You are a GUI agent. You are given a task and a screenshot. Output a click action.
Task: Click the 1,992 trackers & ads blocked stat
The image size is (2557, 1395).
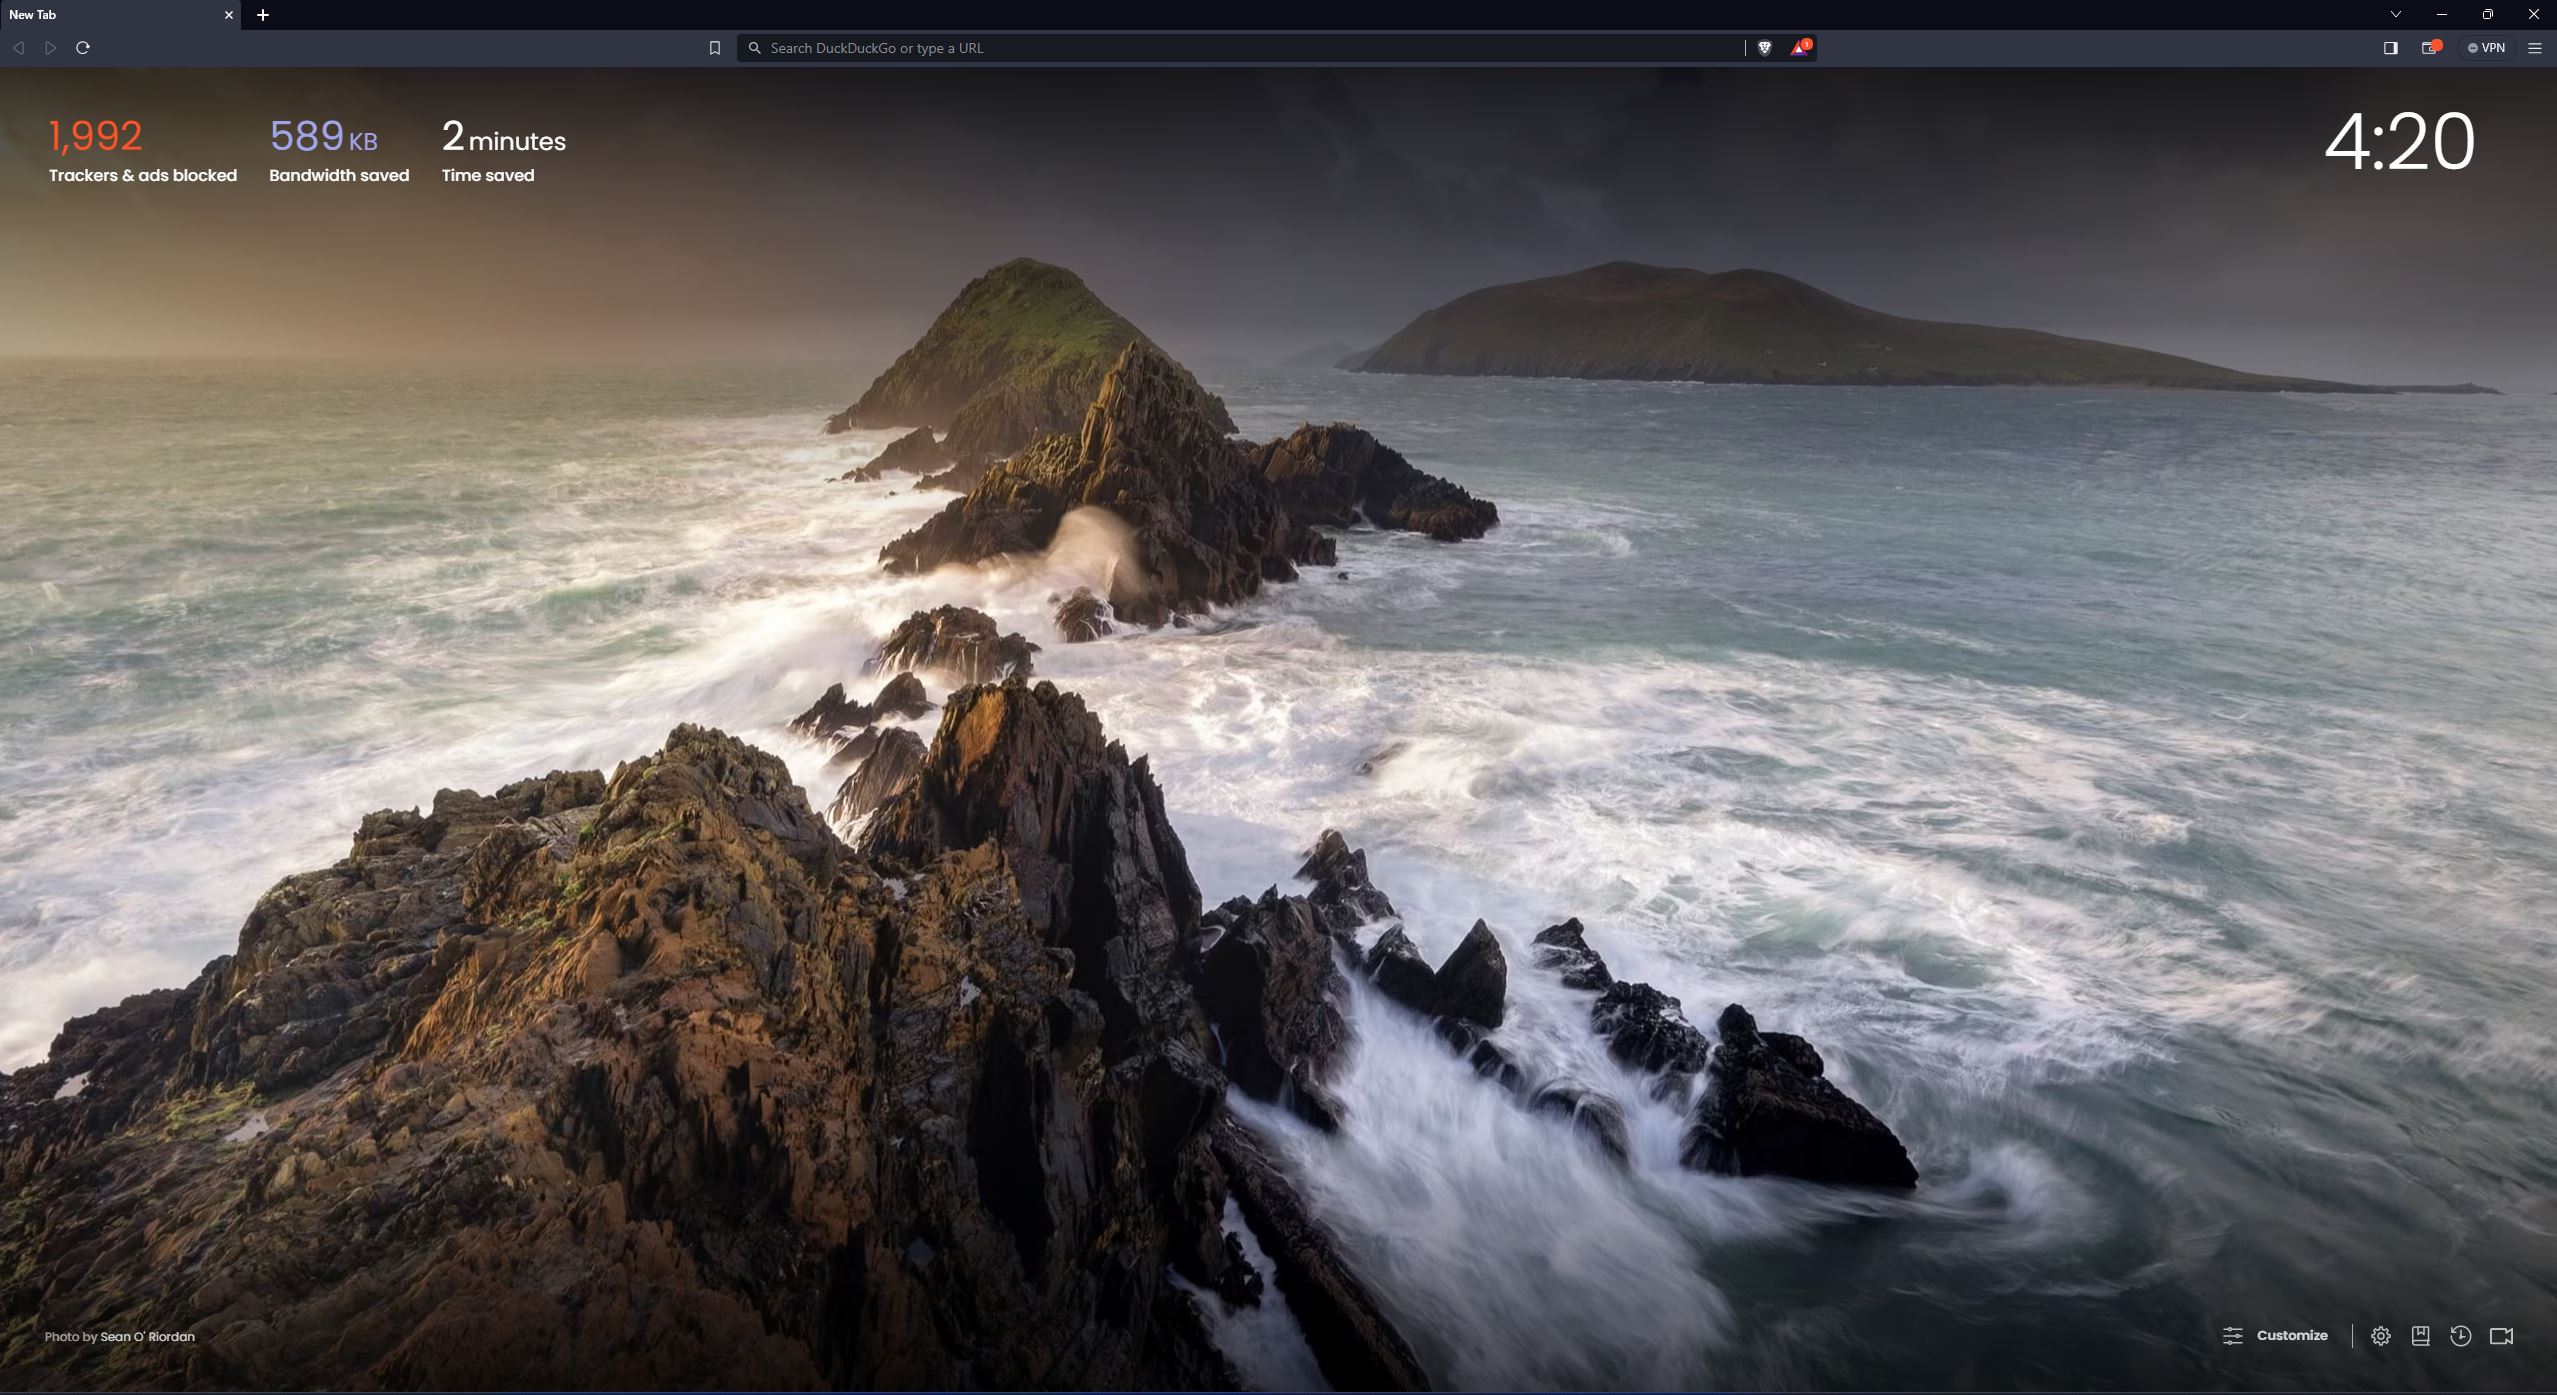(143, 151)
